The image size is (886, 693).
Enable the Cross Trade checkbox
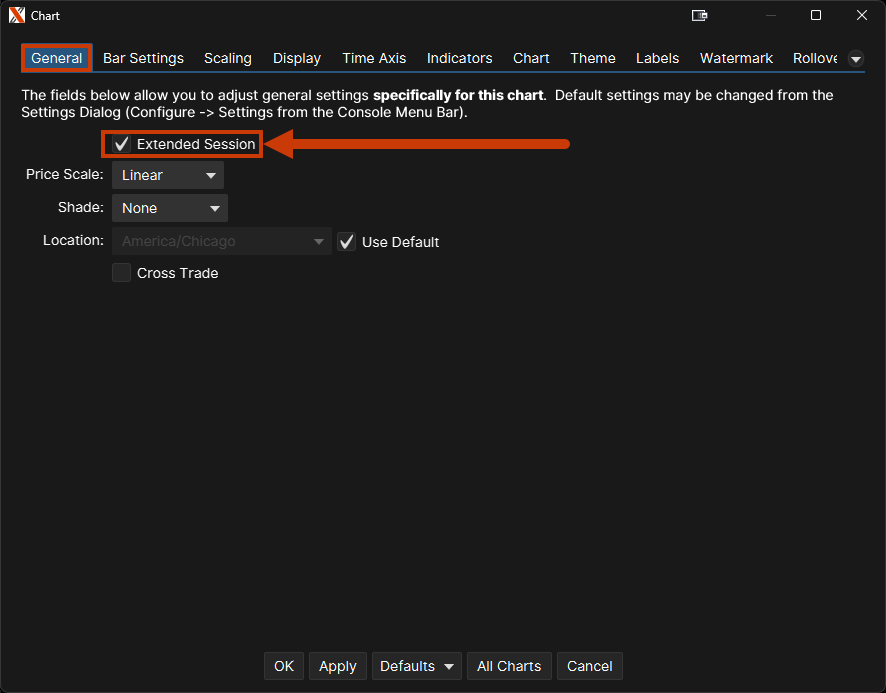122,273
